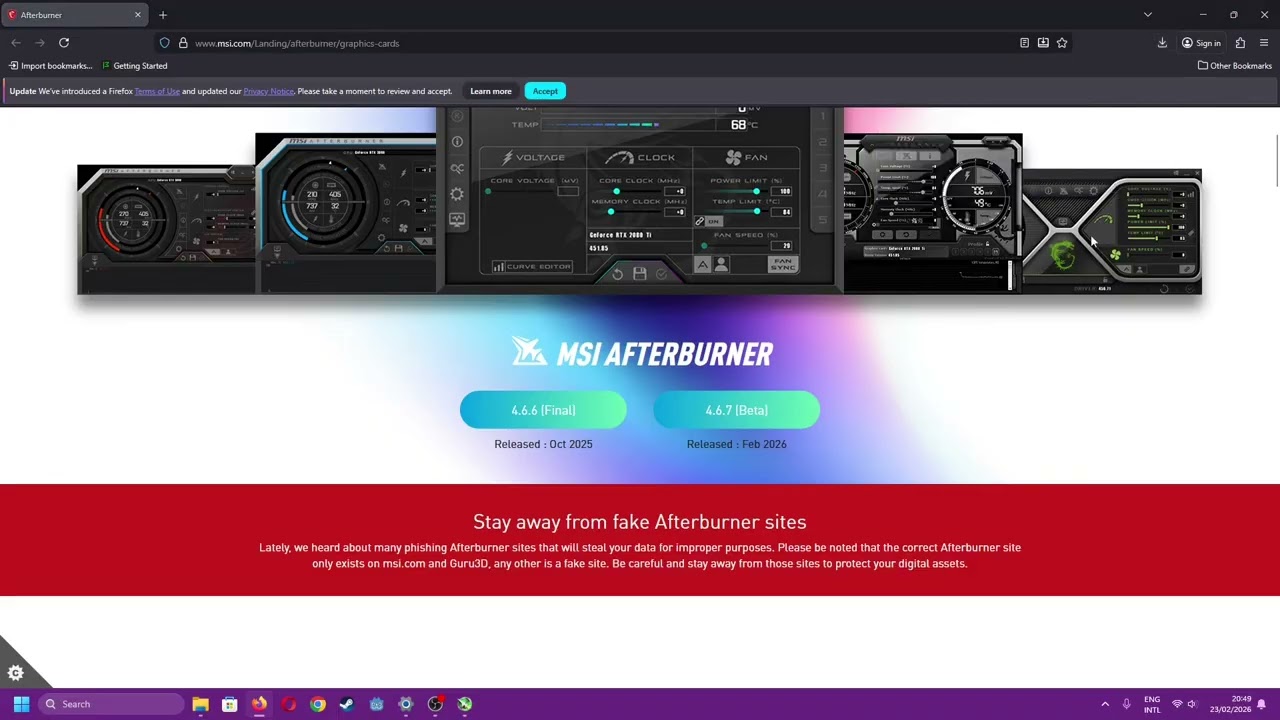1280x720 pixels.
Task: Open the notifications bell icon
Action: pos(1262,704)
